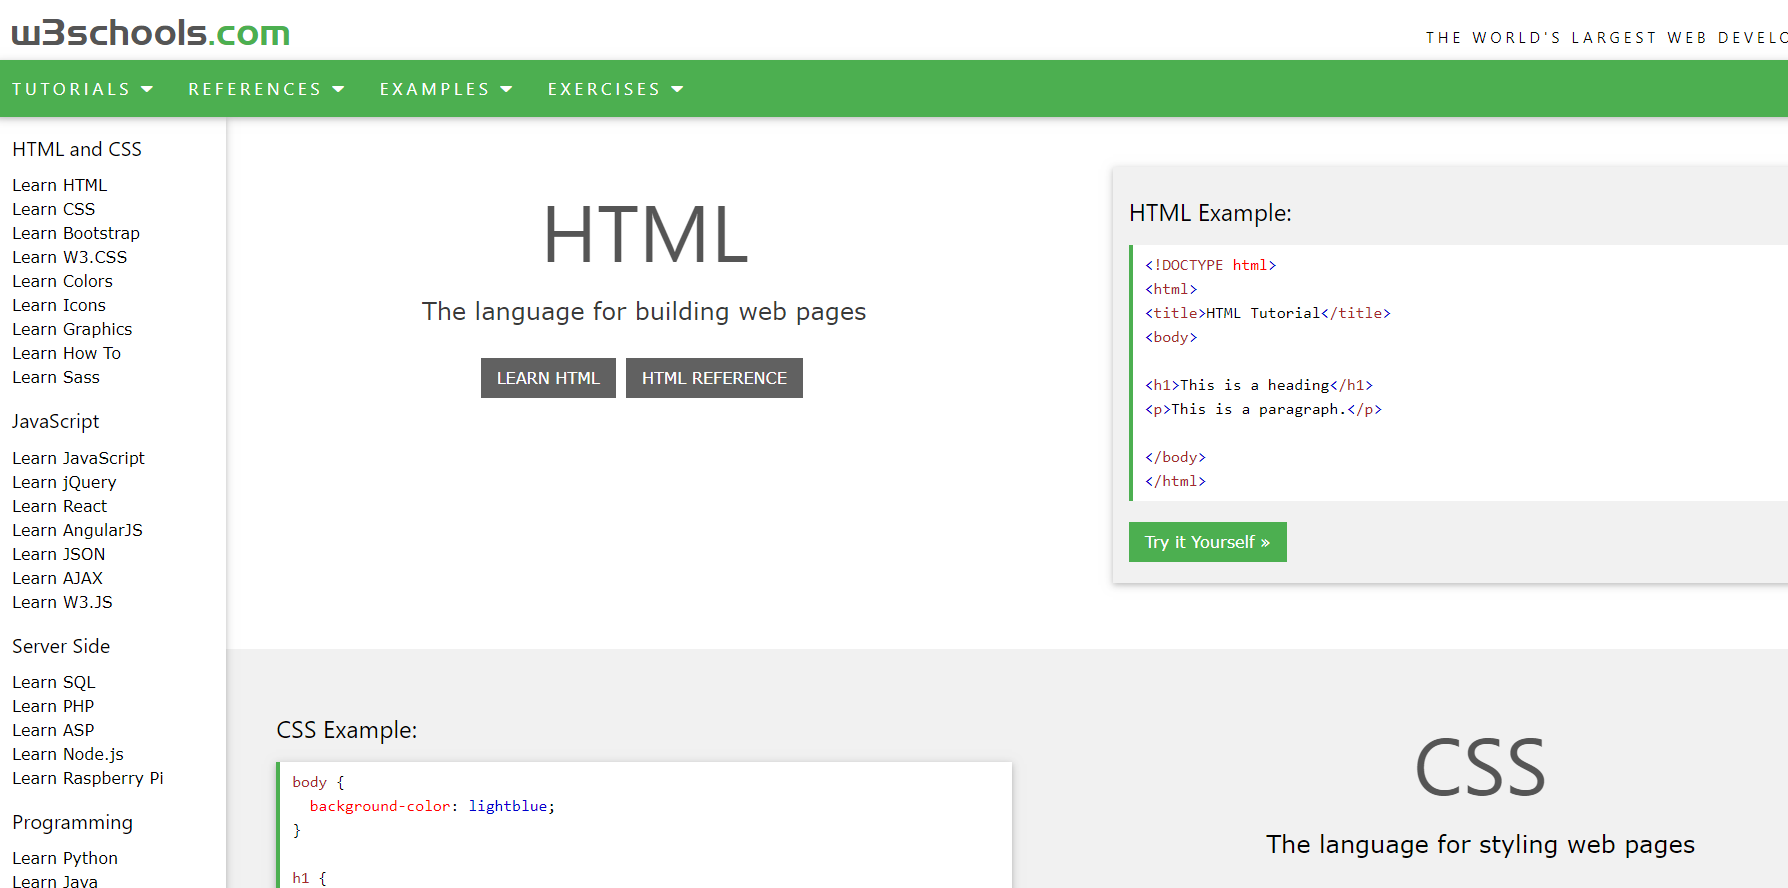Image resolution: width=1788 pixels, height=888 pixels.
Task: Click 'The language for styling web pages'
Action: [x=1480, y=845]
